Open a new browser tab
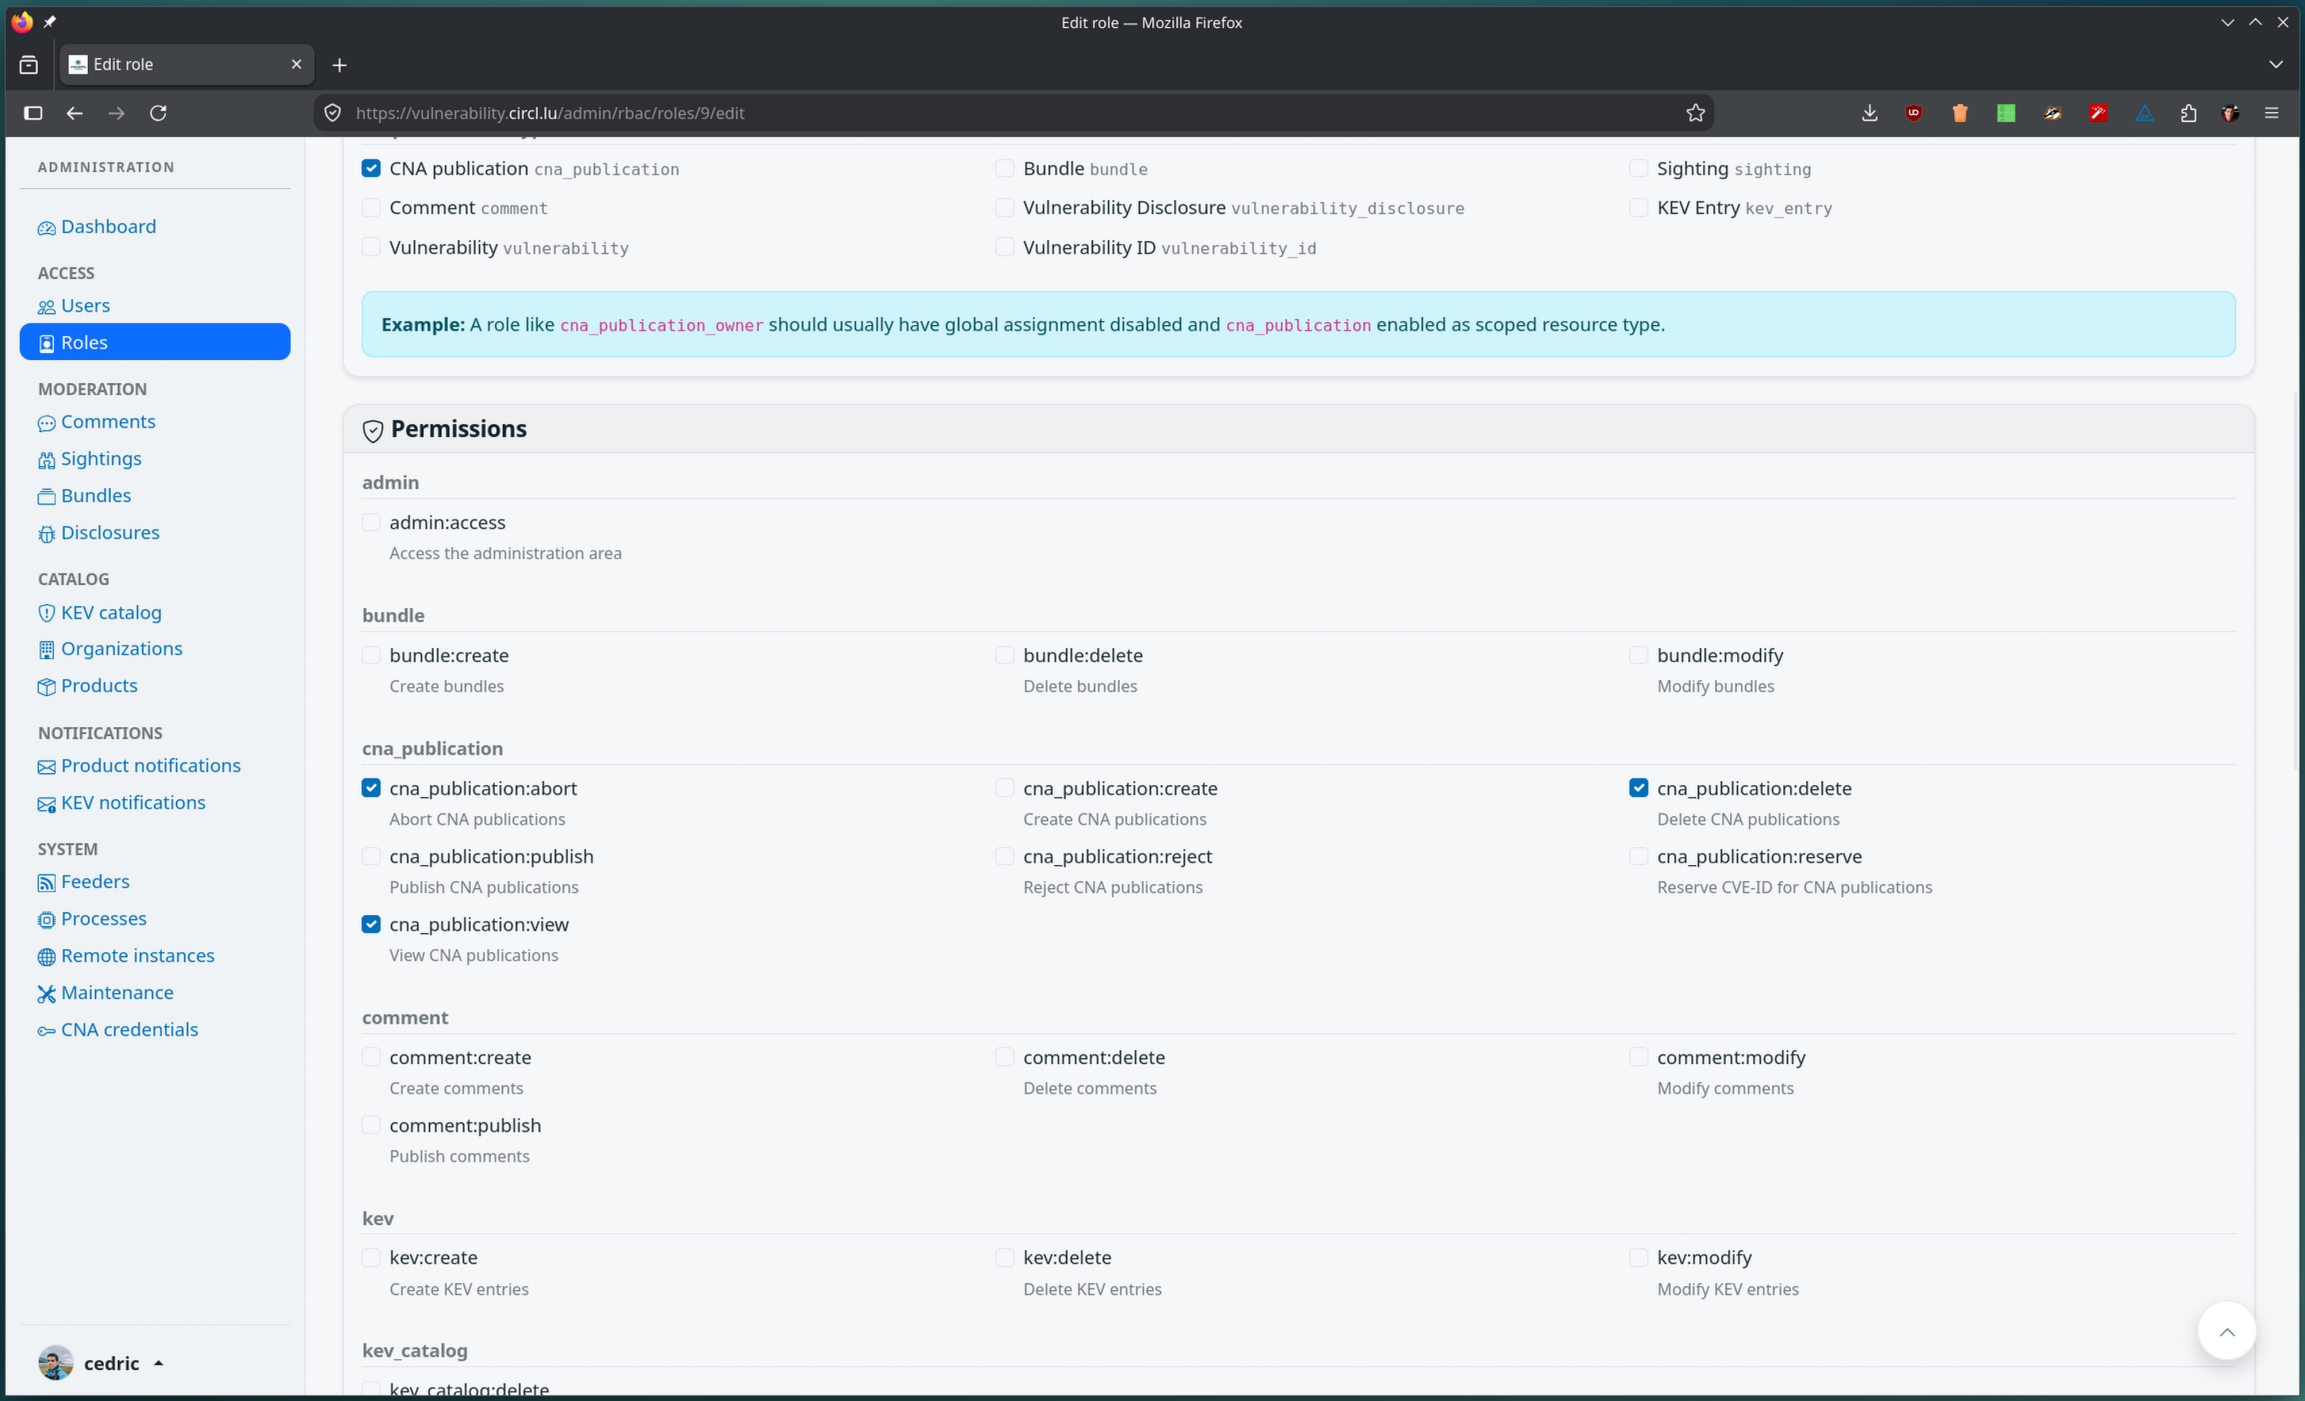 pos(340,65)
